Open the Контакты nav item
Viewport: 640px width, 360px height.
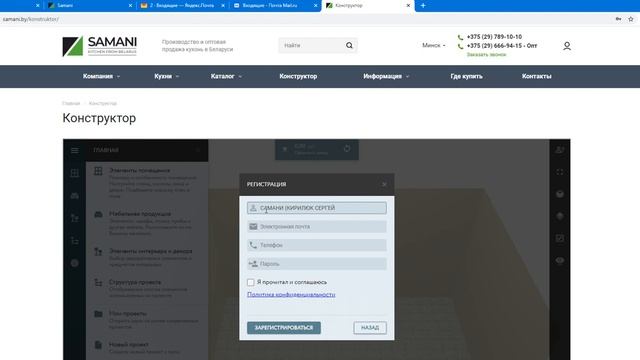click(536, 76)
